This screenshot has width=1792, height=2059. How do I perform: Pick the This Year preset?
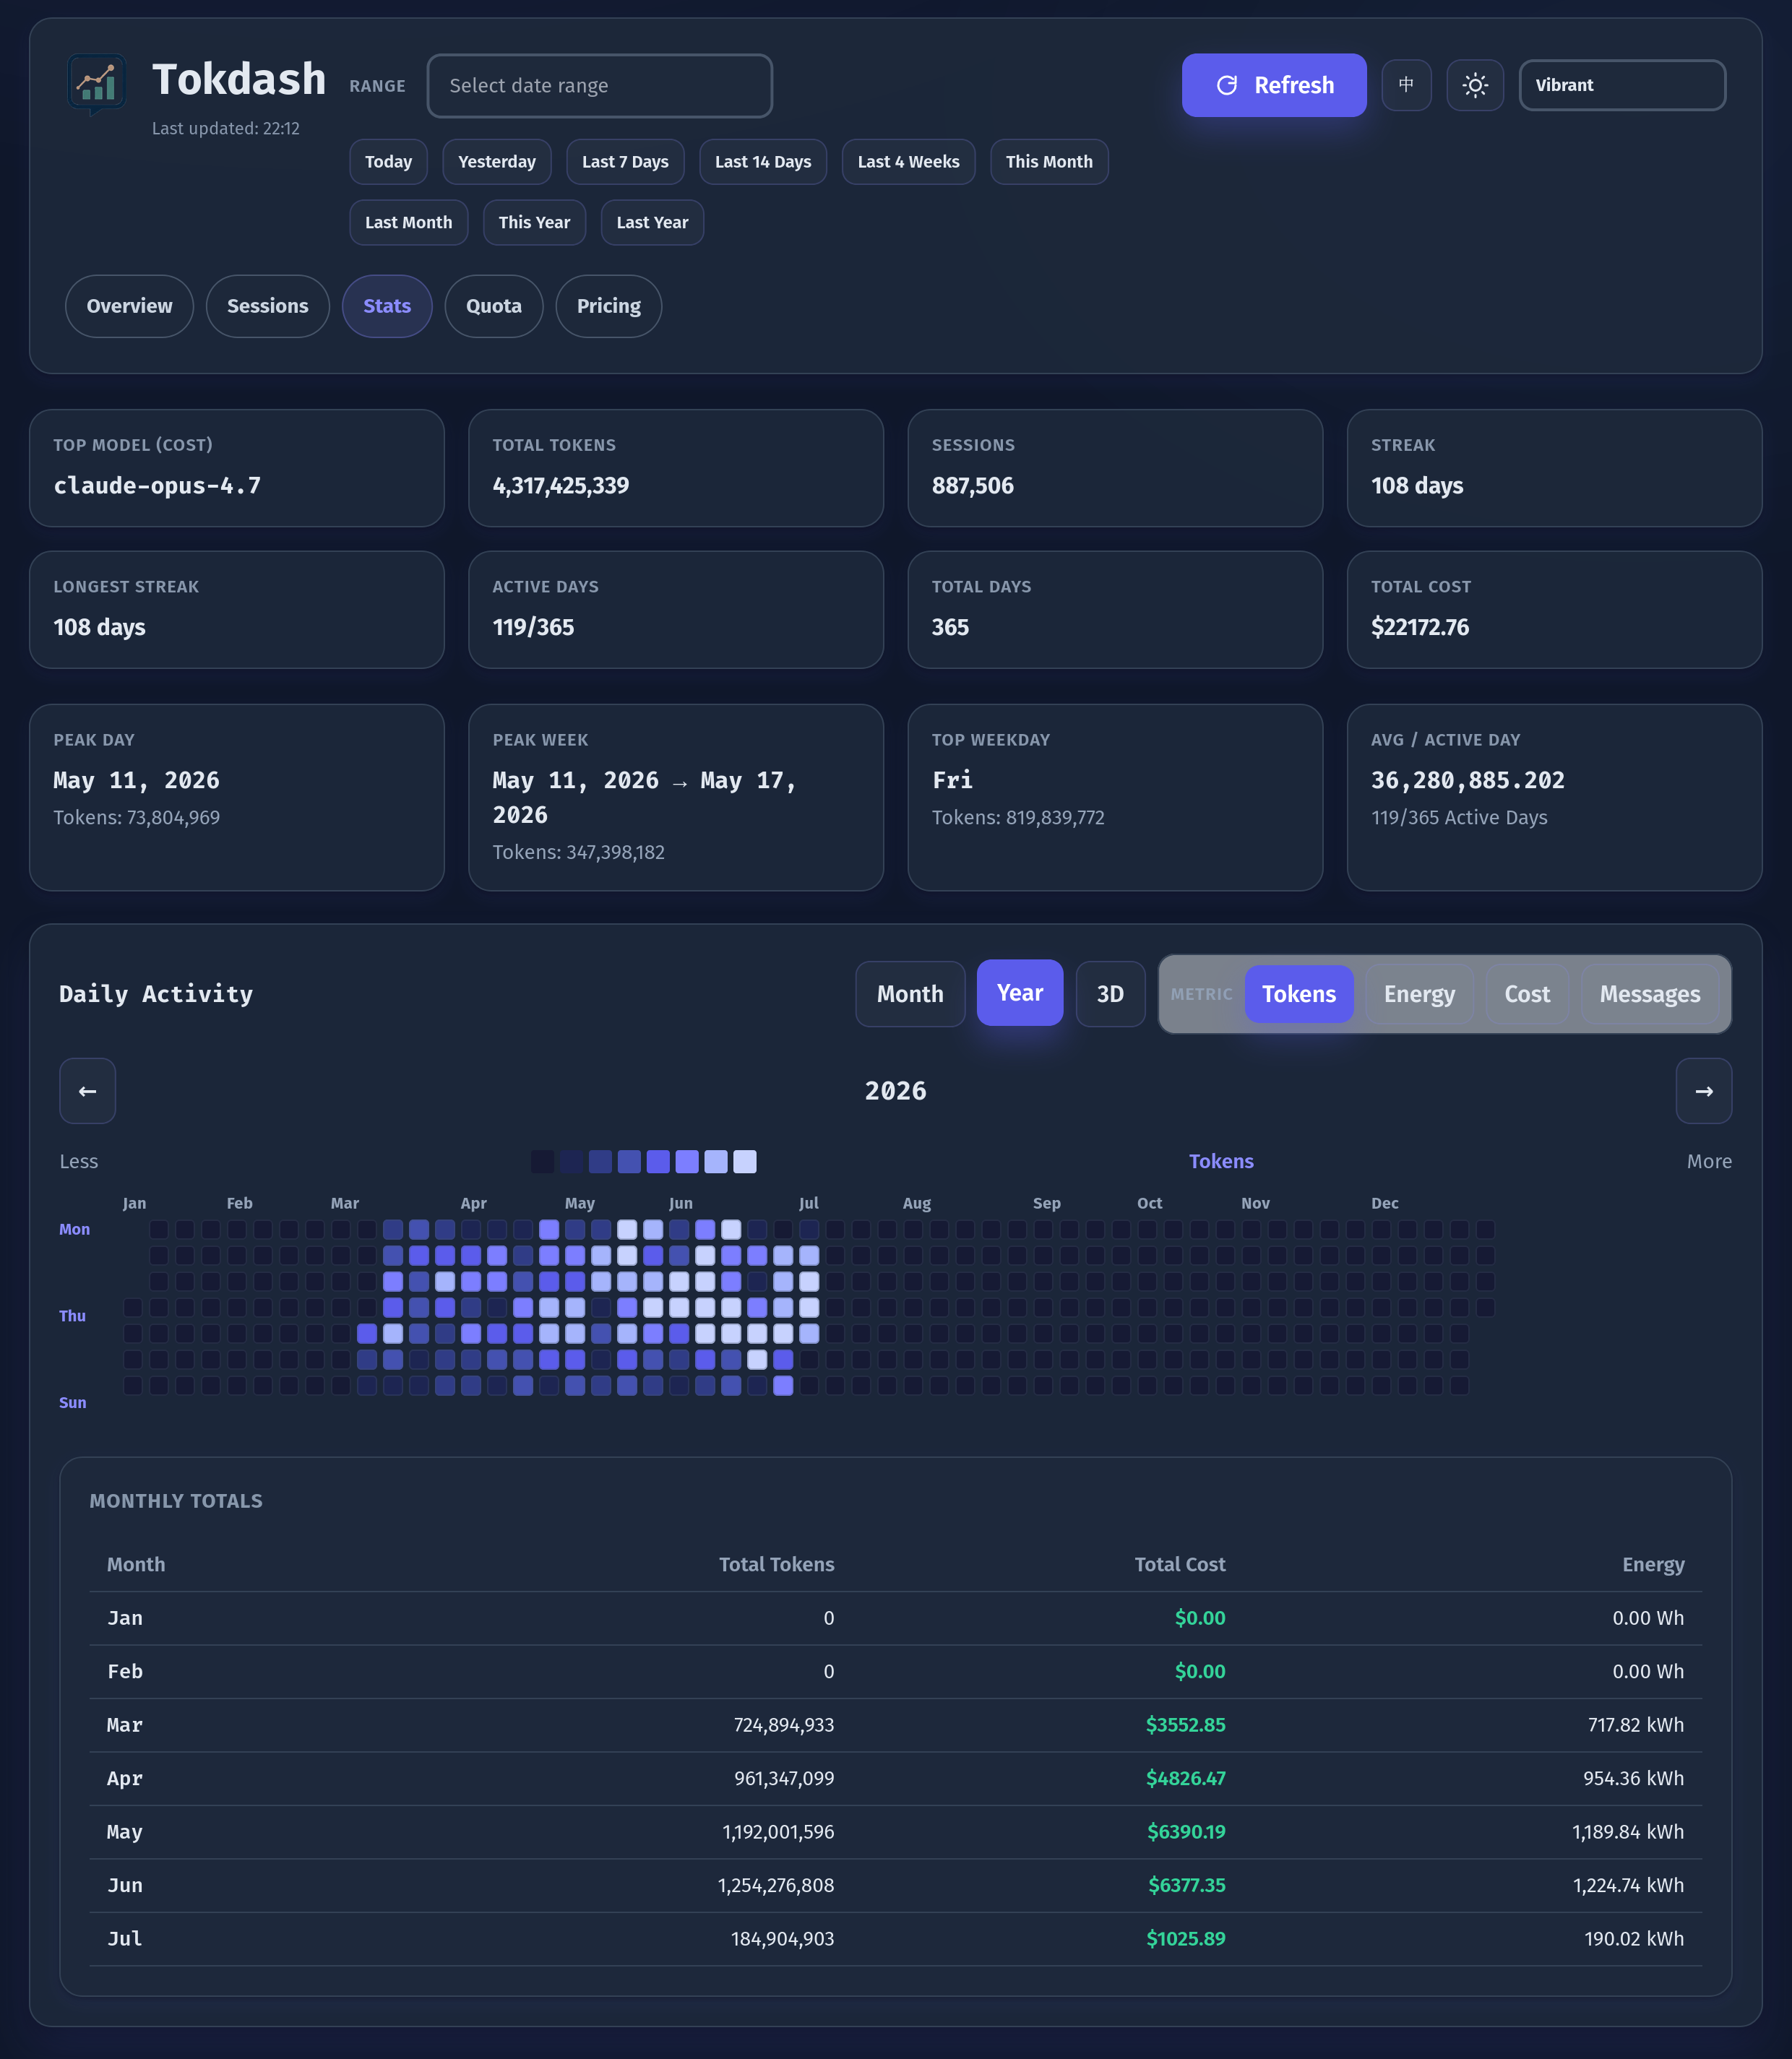point(534,223)
